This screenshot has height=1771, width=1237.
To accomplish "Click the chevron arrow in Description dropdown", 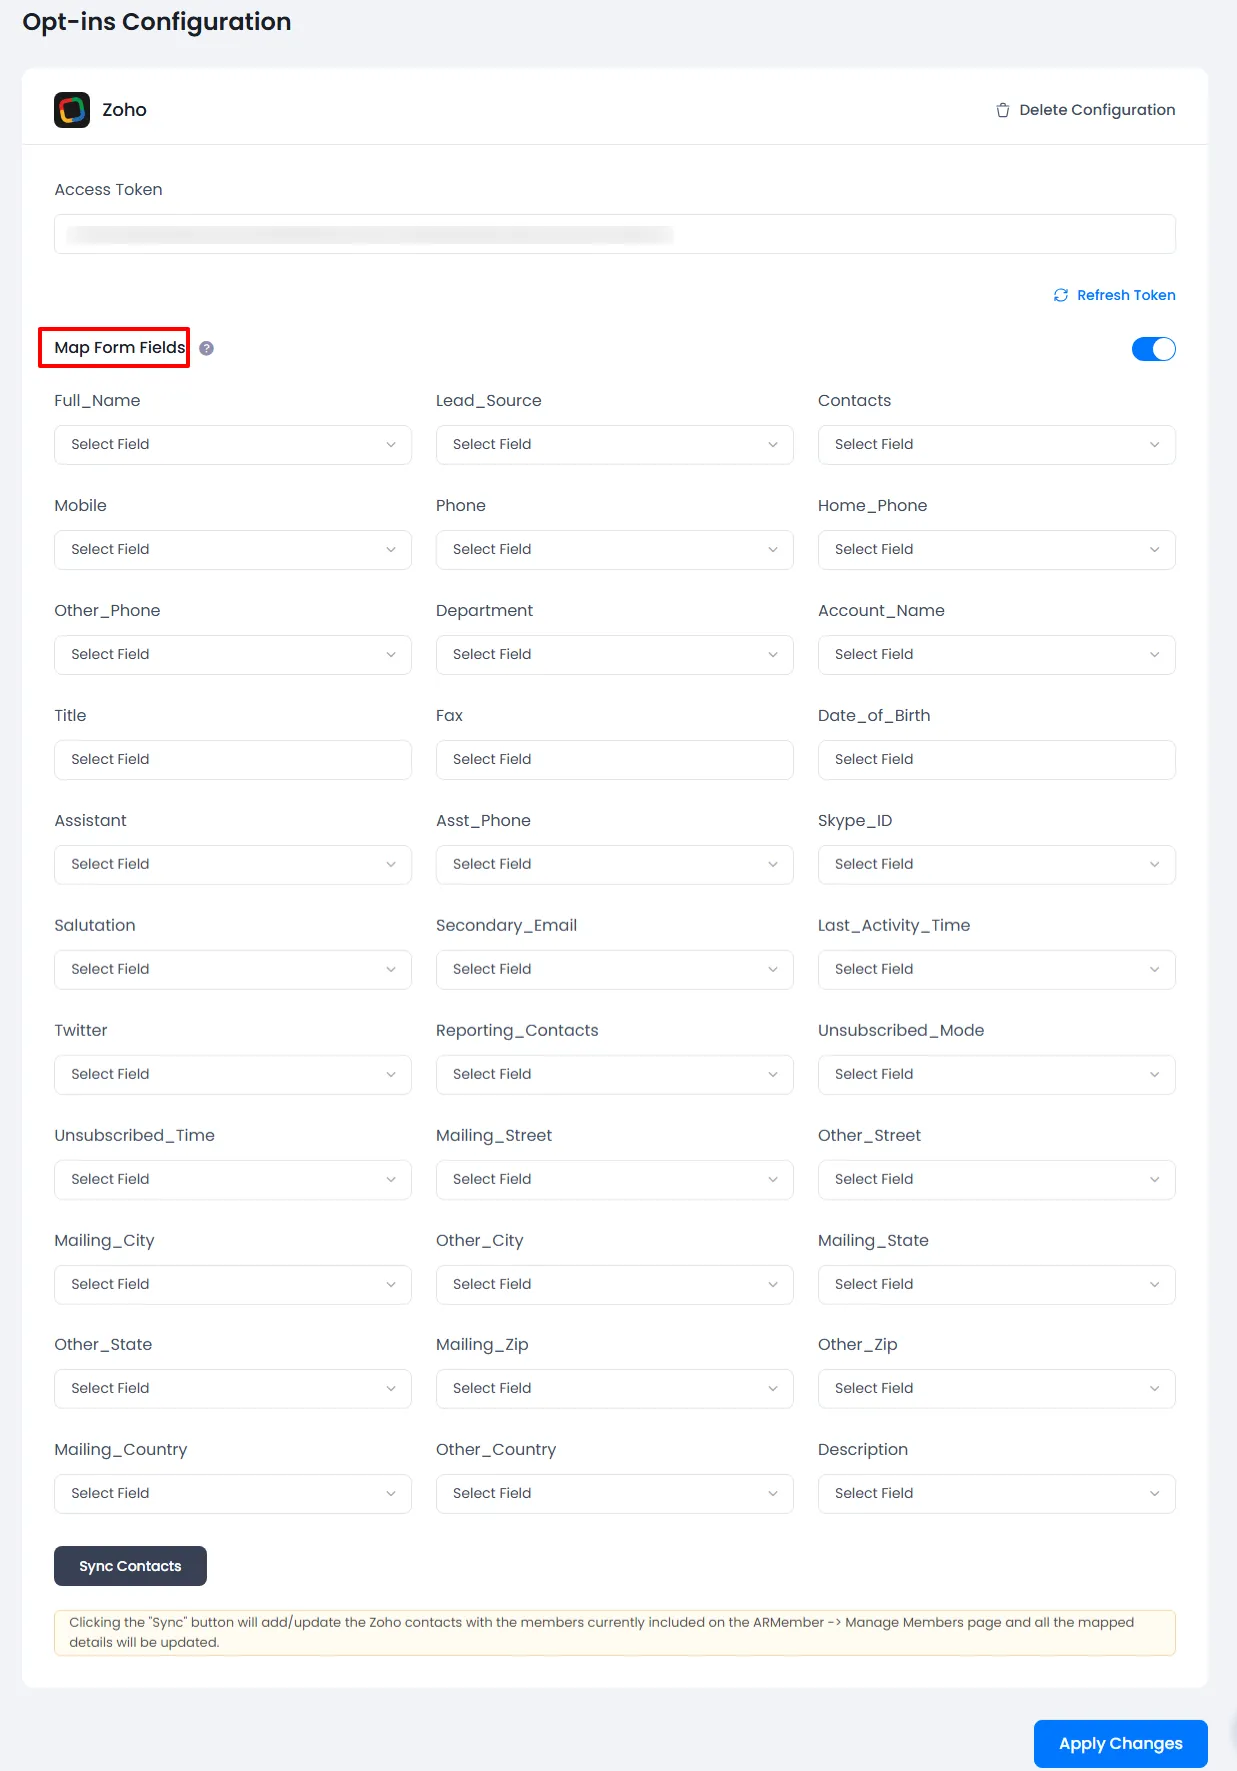I will click(1154, 1494).
